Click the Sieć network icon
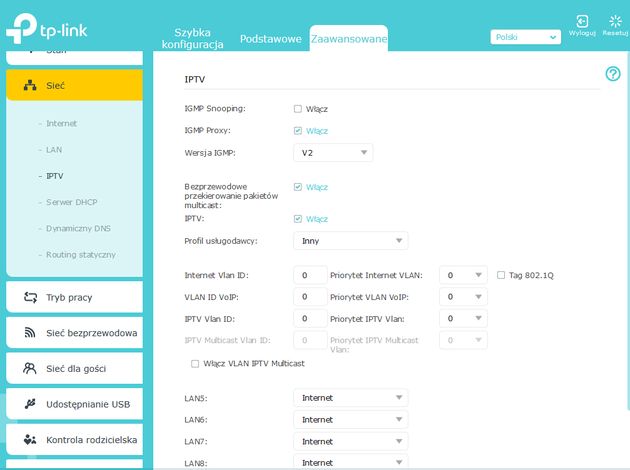Viewport: 630px width, 470px height. coord(30,85)
